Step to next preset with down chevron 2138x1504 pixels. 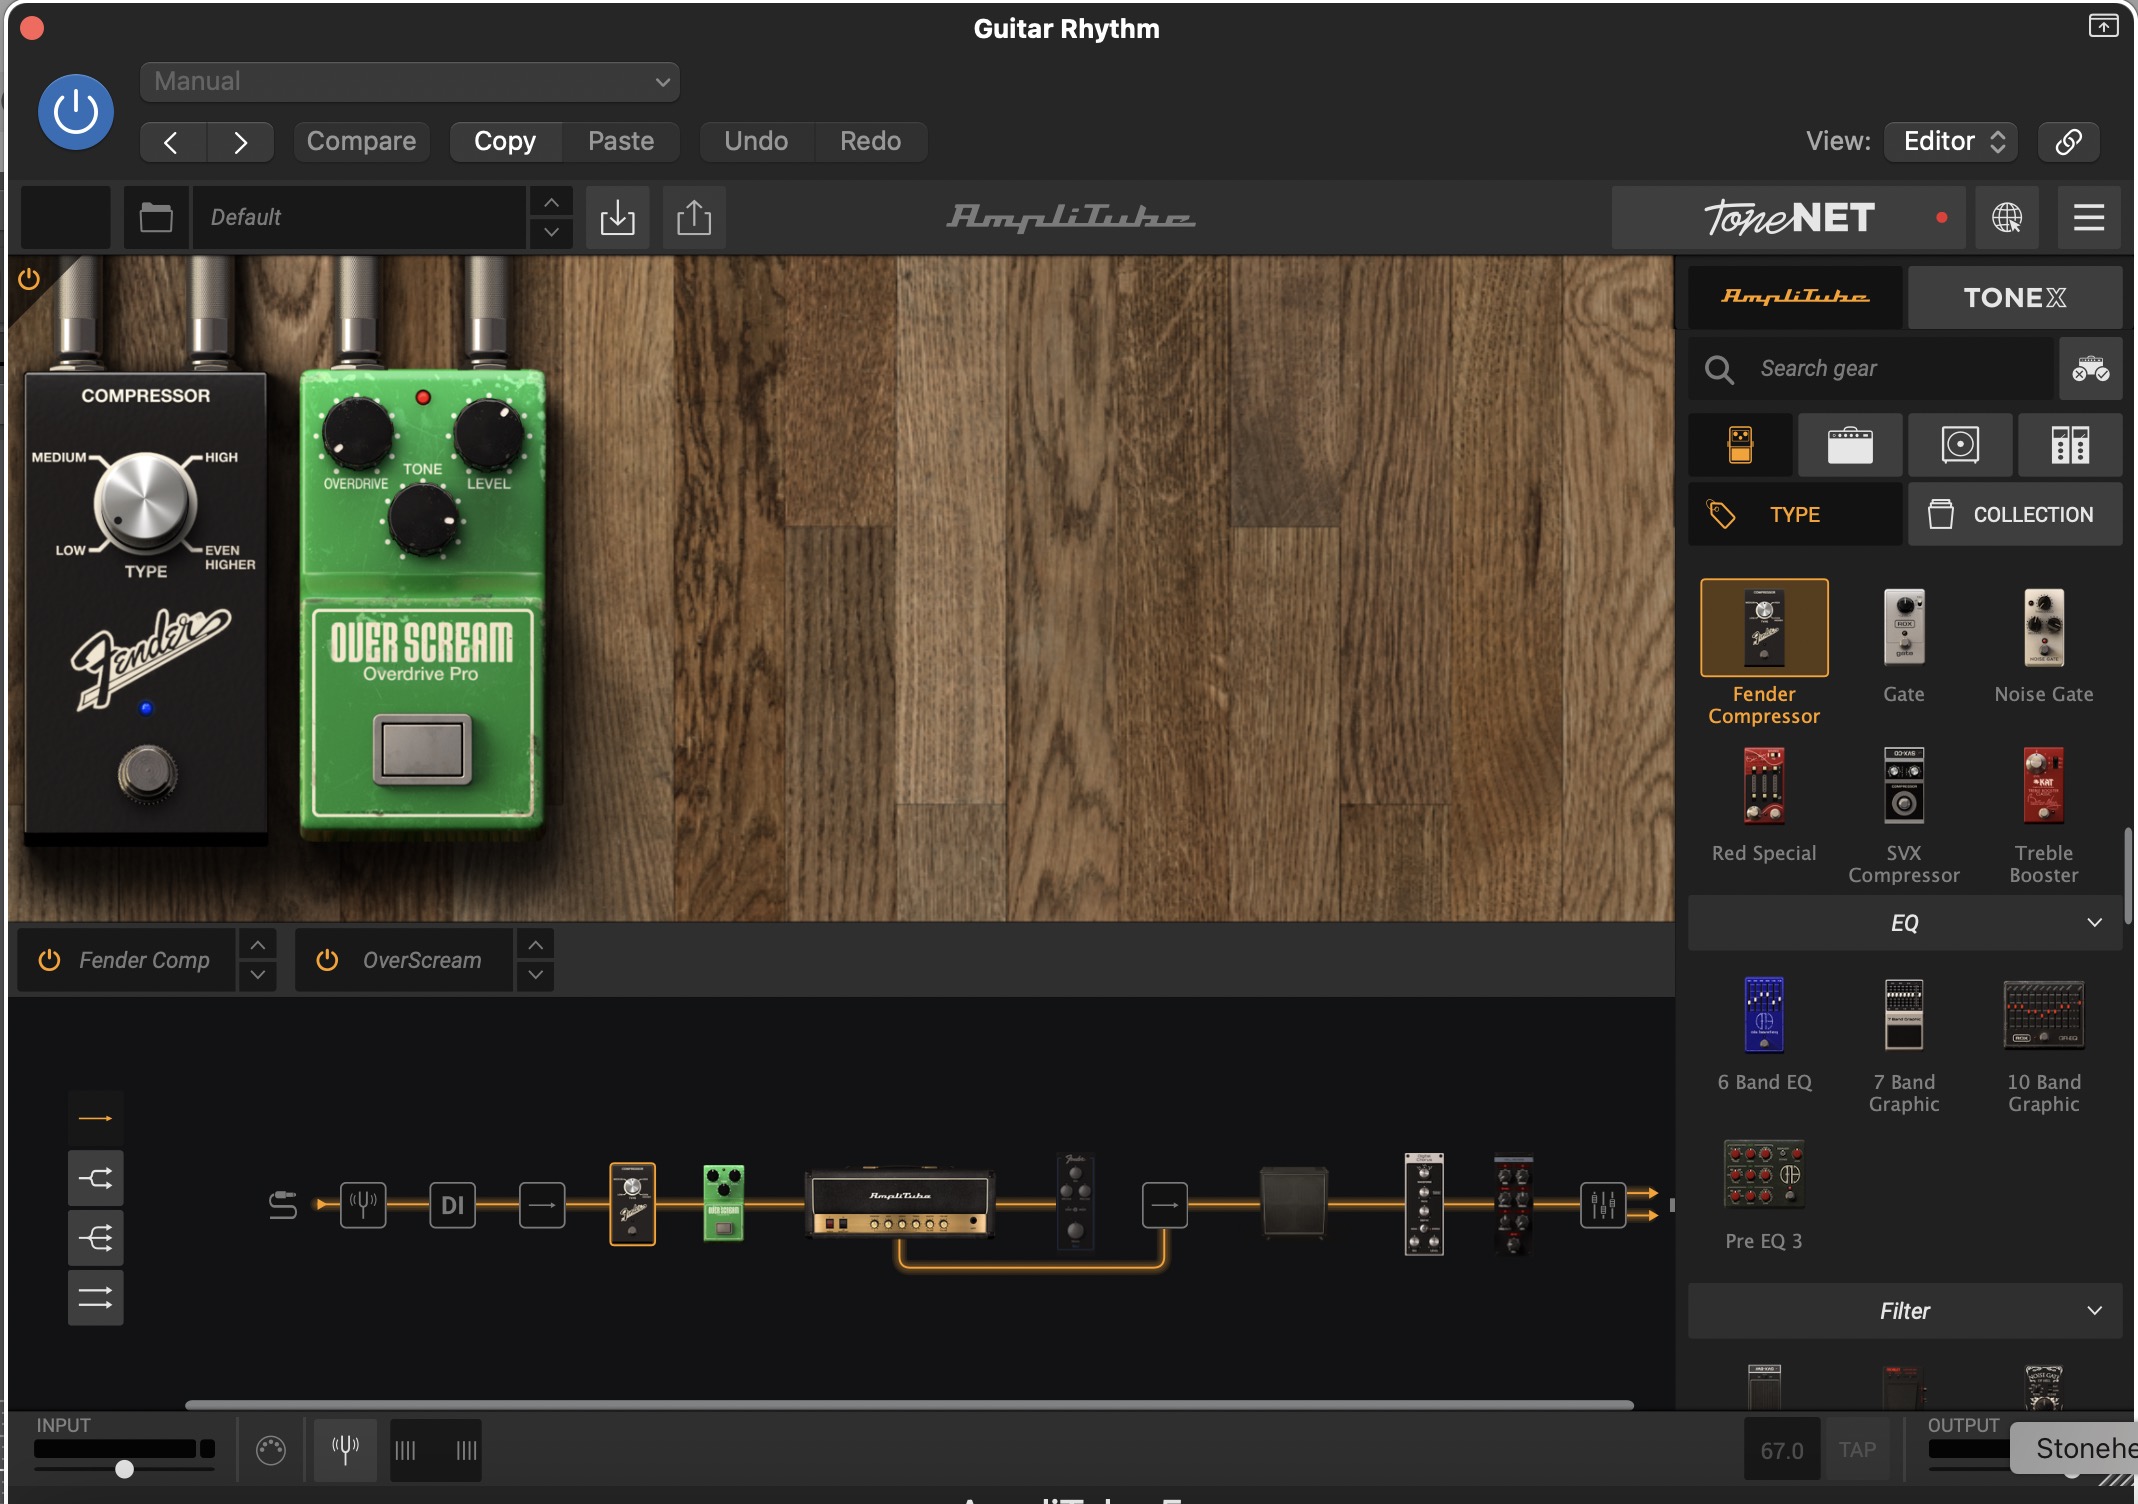(551, 232)
